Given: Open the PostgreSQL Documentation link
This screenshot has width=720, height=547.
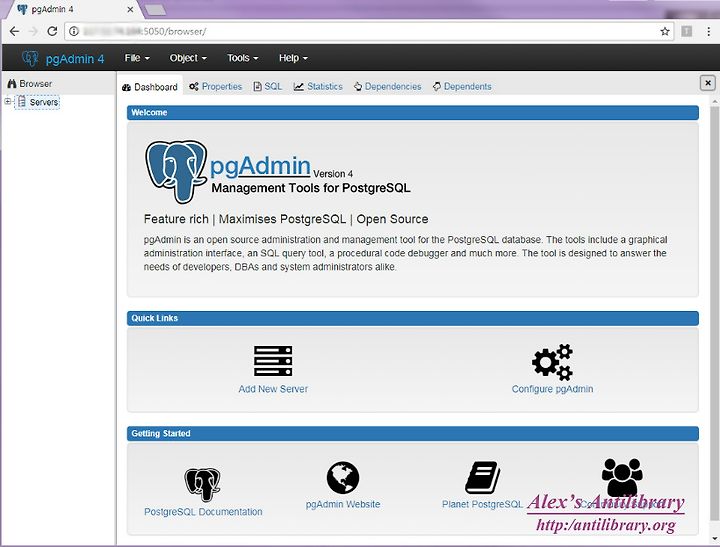Looking at the screenshot, I should 203,512.
